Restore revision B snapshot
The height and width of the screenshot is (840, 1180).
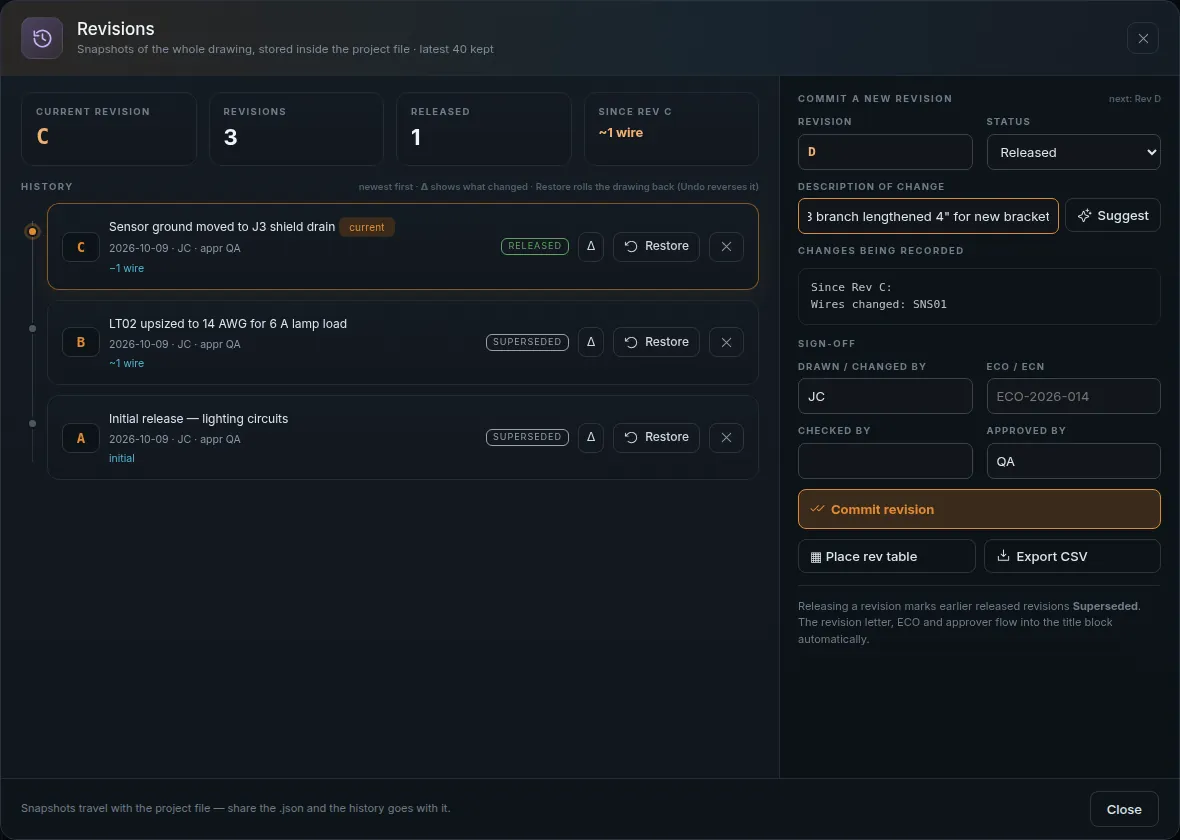click(x=656, y=342)
